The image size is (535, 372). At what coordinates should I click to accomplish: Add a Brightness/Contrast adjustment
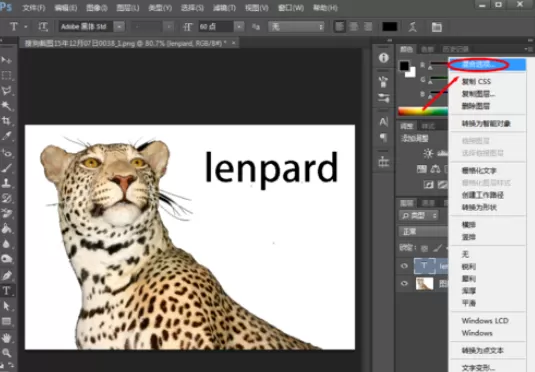click(x=428, y=153)
